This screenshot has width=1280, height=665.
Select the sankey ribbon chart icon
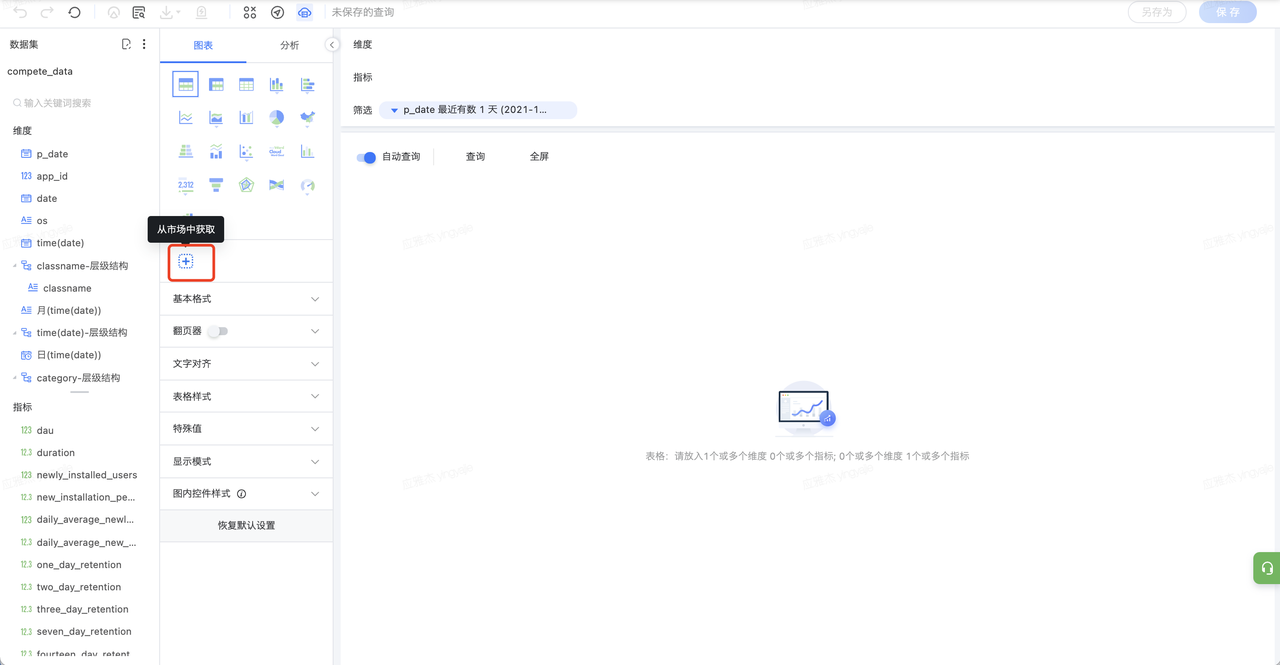pos(277,185)
